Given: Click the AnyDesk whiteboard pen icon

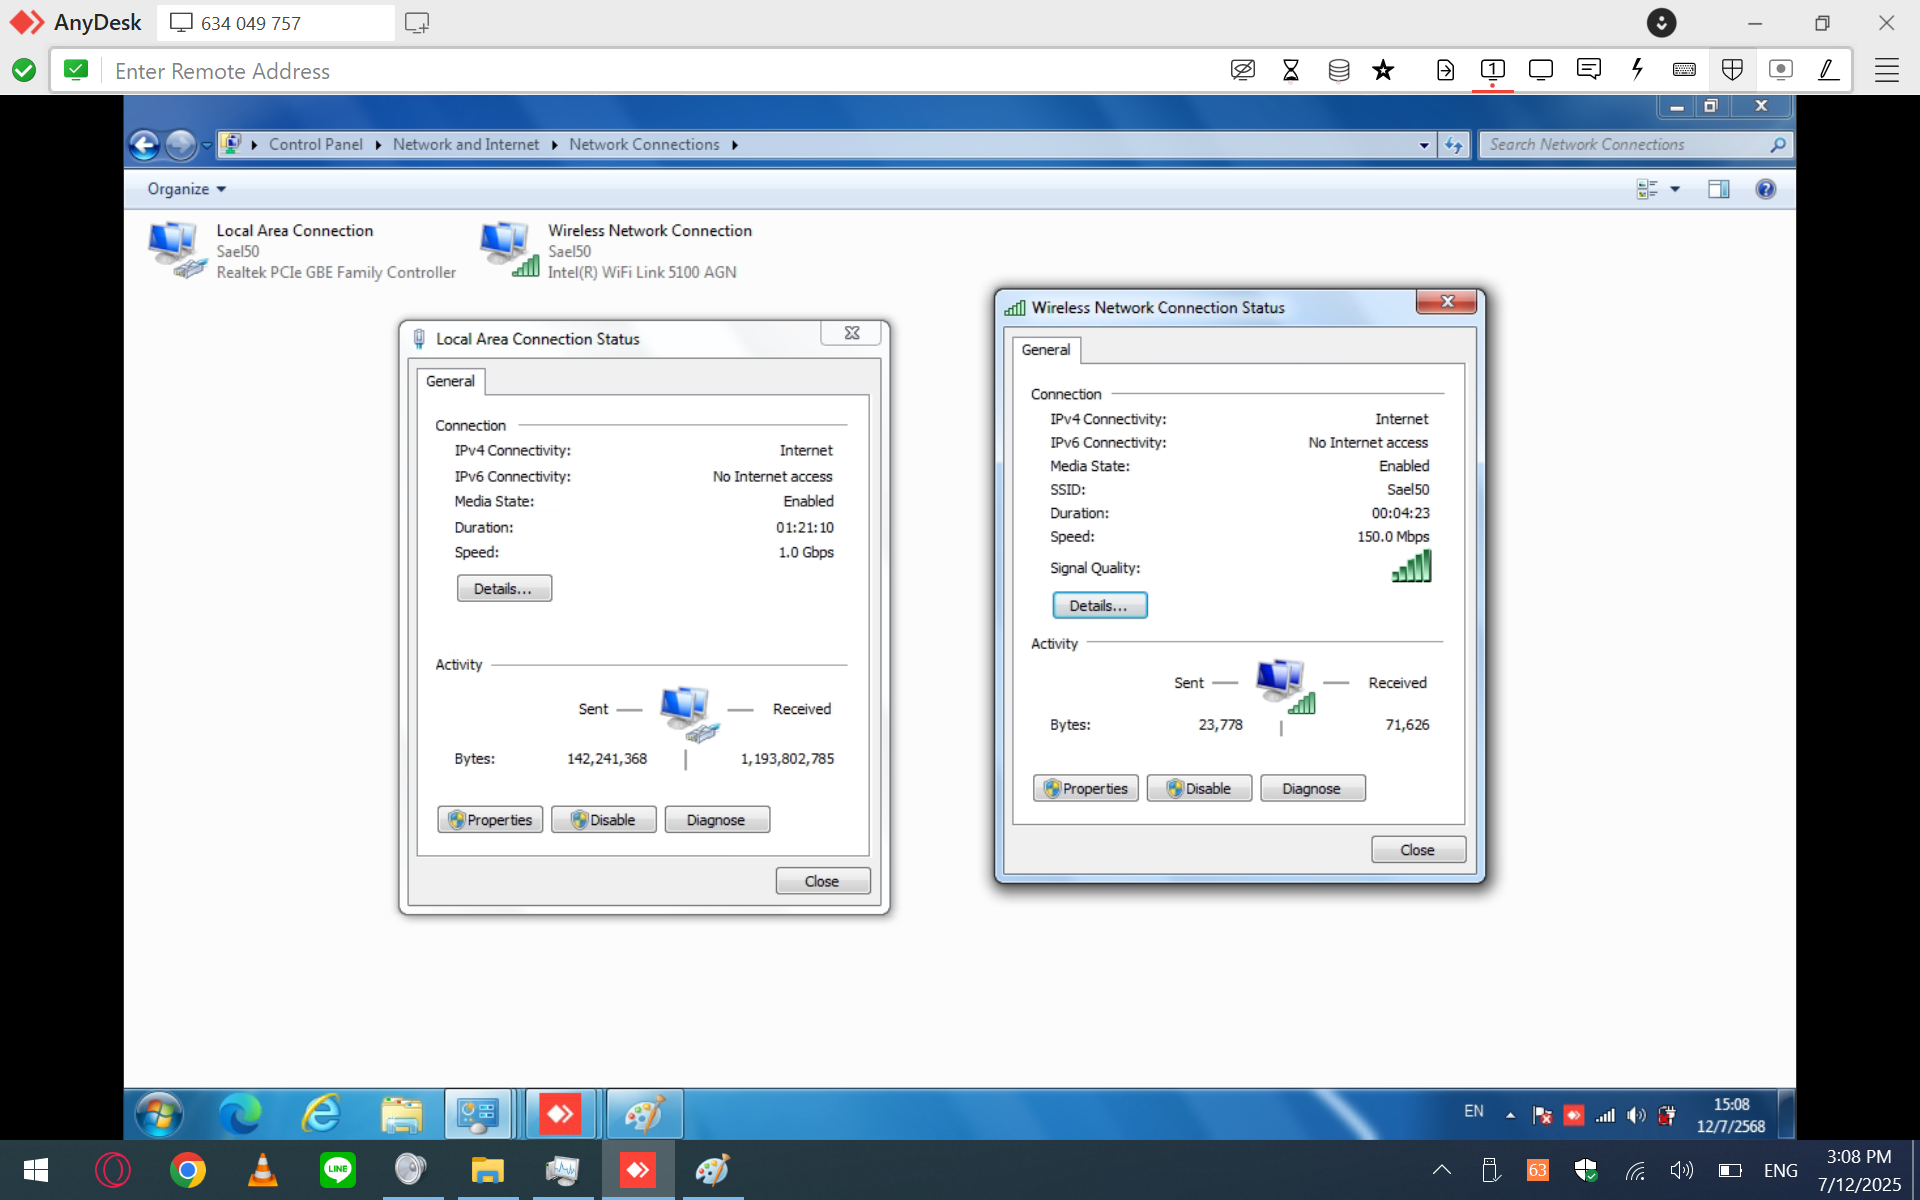Looking at the screenshot, I should (1828, 70).
